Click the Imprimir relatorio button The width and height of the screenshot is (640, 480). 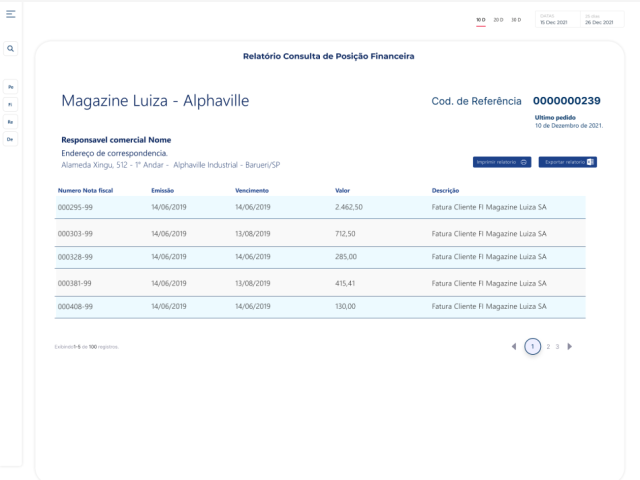(502, 162)
